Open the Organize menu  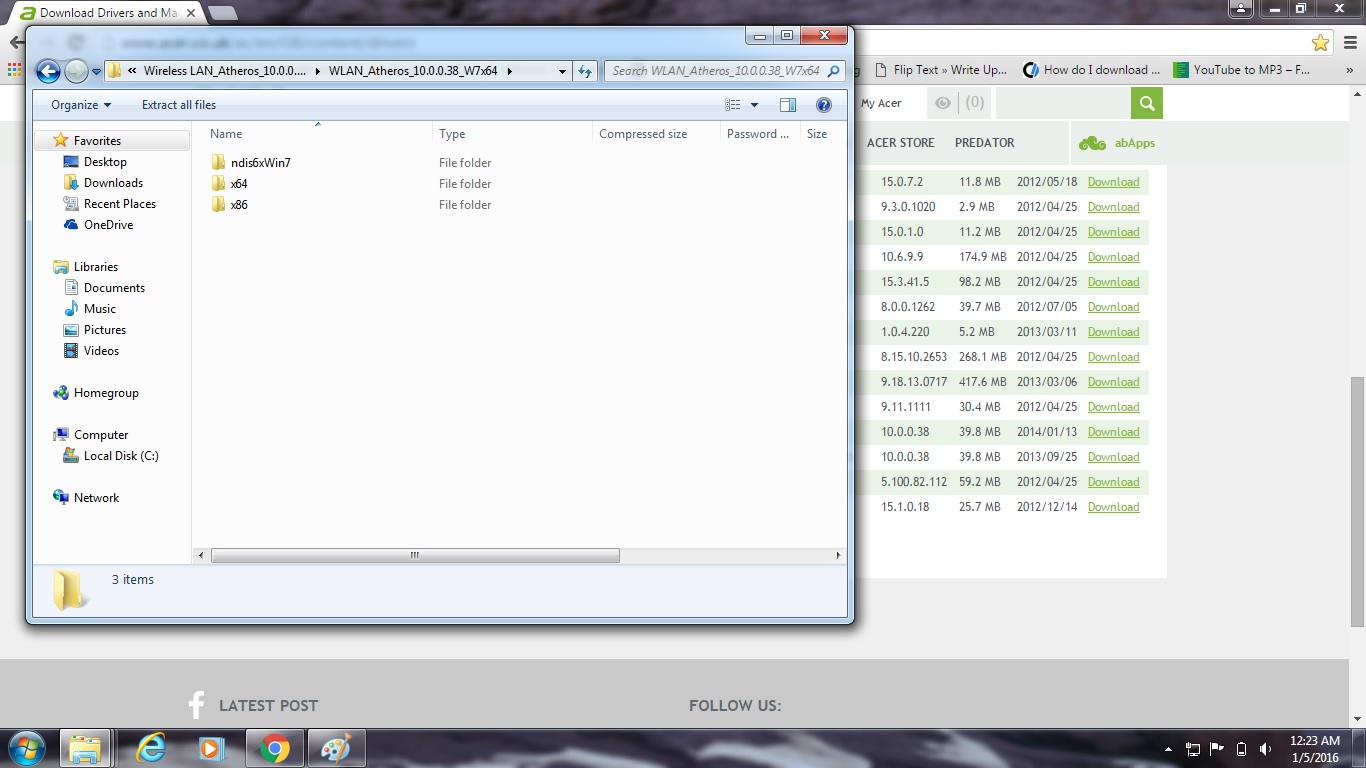tap(81, 105)
